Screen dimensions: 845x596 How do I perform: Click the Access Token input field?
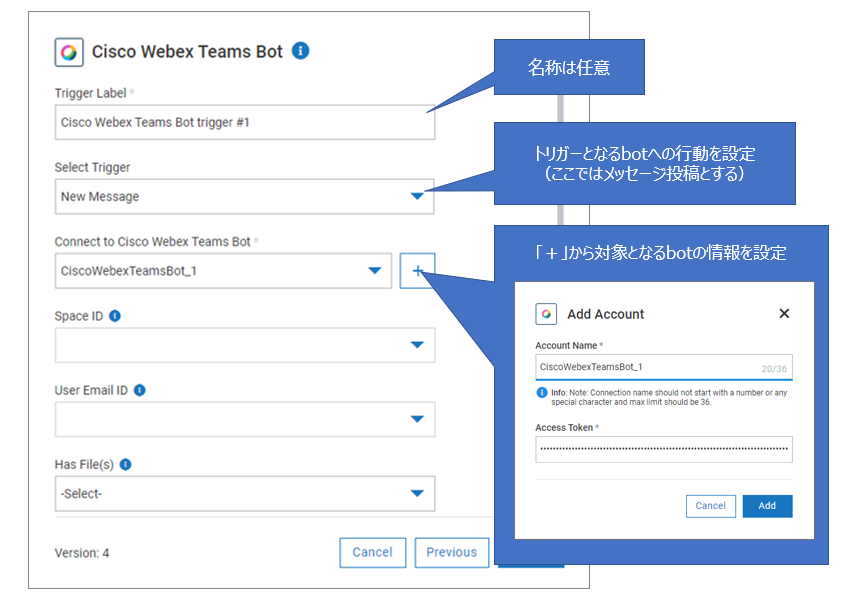(x=663, y=449)
